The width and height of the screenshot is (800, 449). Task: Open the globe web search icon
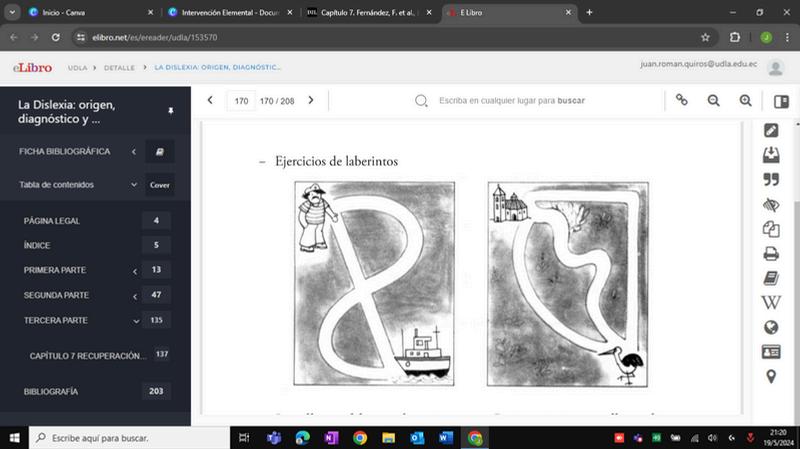tap(771, 327)
